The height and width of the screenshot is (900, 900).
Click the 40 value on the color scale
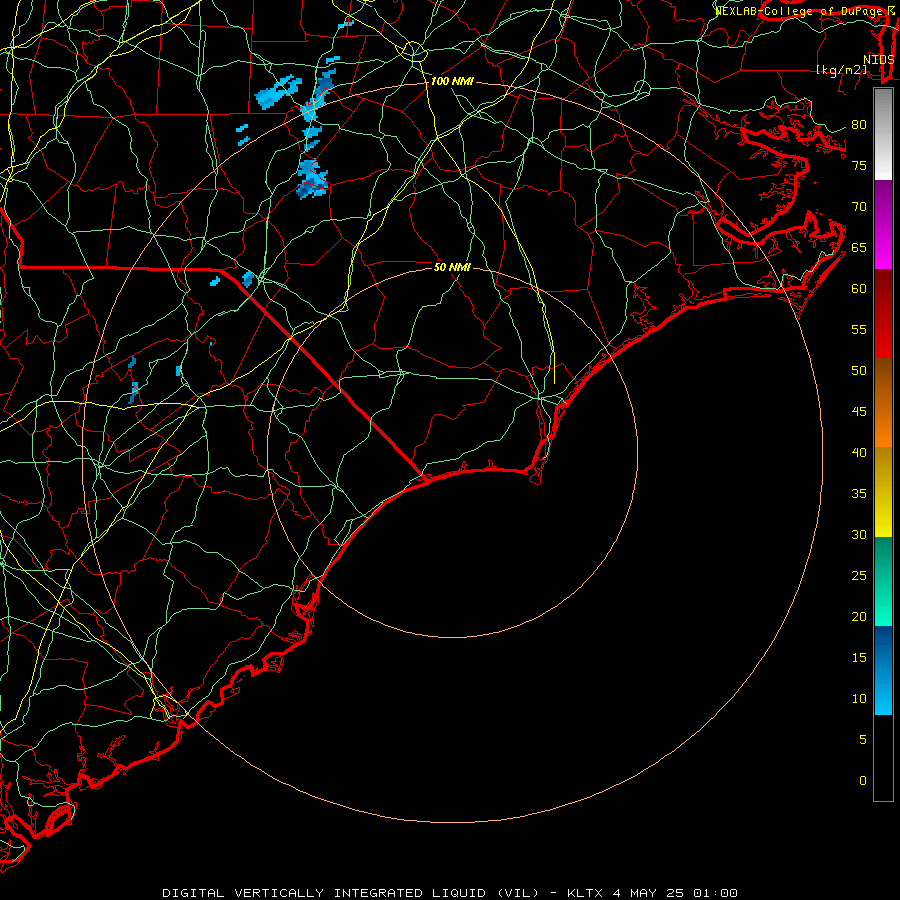(859, 453)
